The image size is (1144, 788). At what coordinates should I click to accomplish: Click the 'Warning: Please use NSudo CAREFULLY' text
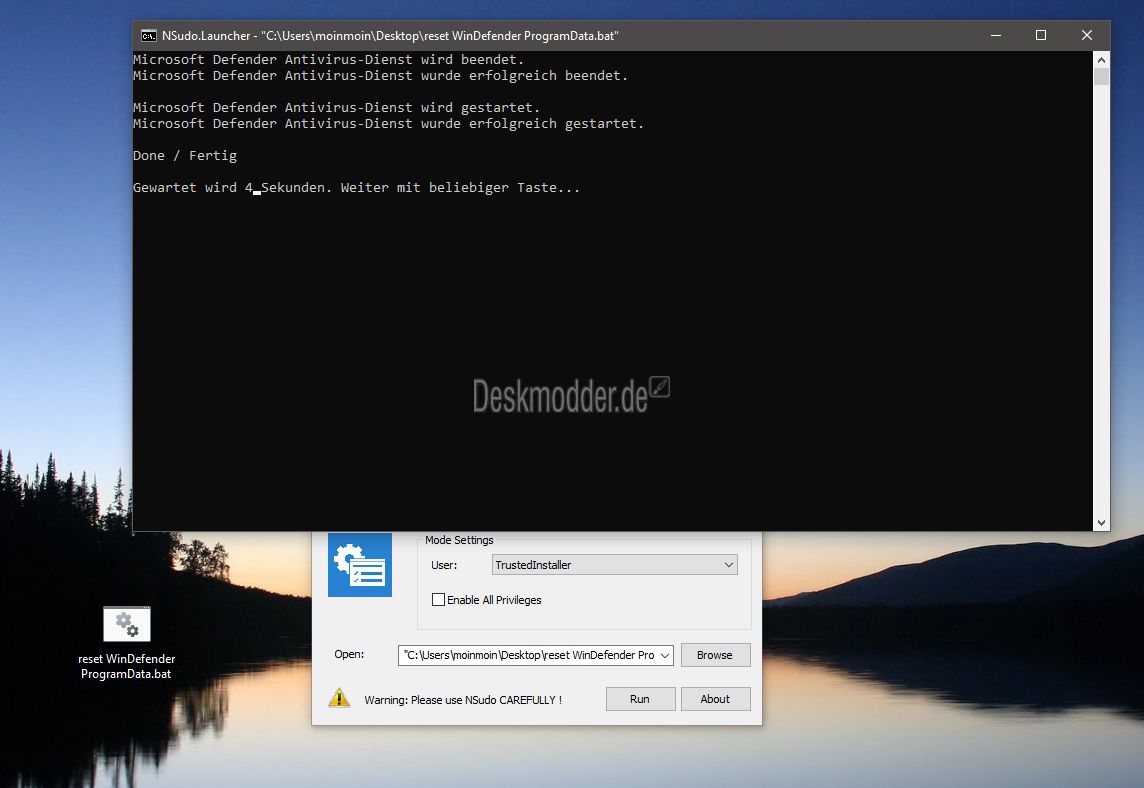click(x=463, y=700)
